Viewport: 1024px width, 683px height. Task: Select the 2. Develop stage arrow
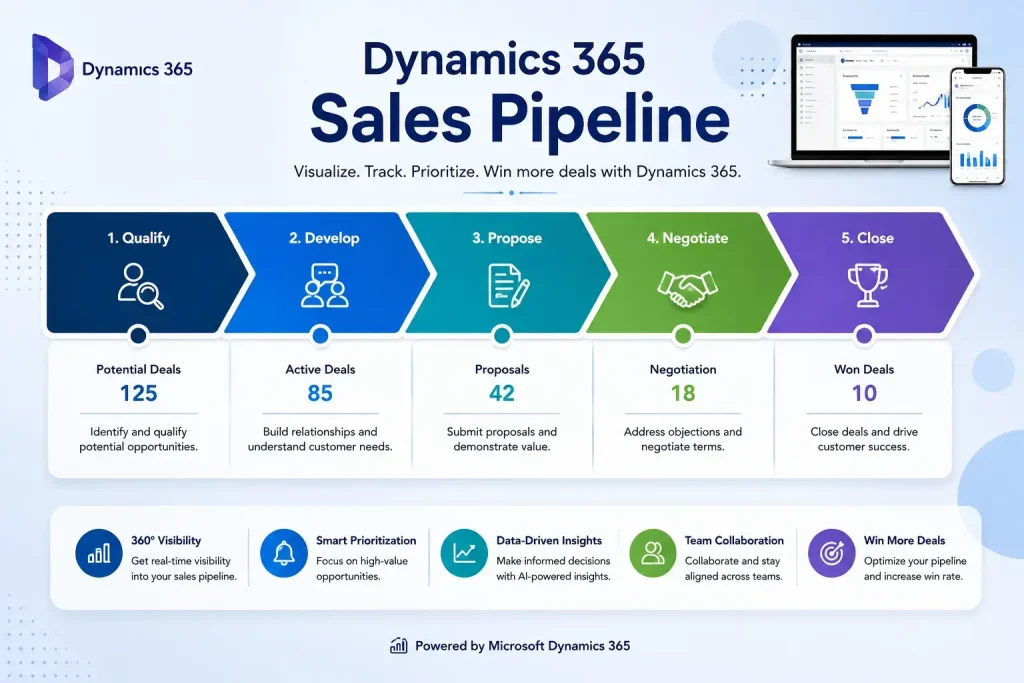[x=327, y=272]
